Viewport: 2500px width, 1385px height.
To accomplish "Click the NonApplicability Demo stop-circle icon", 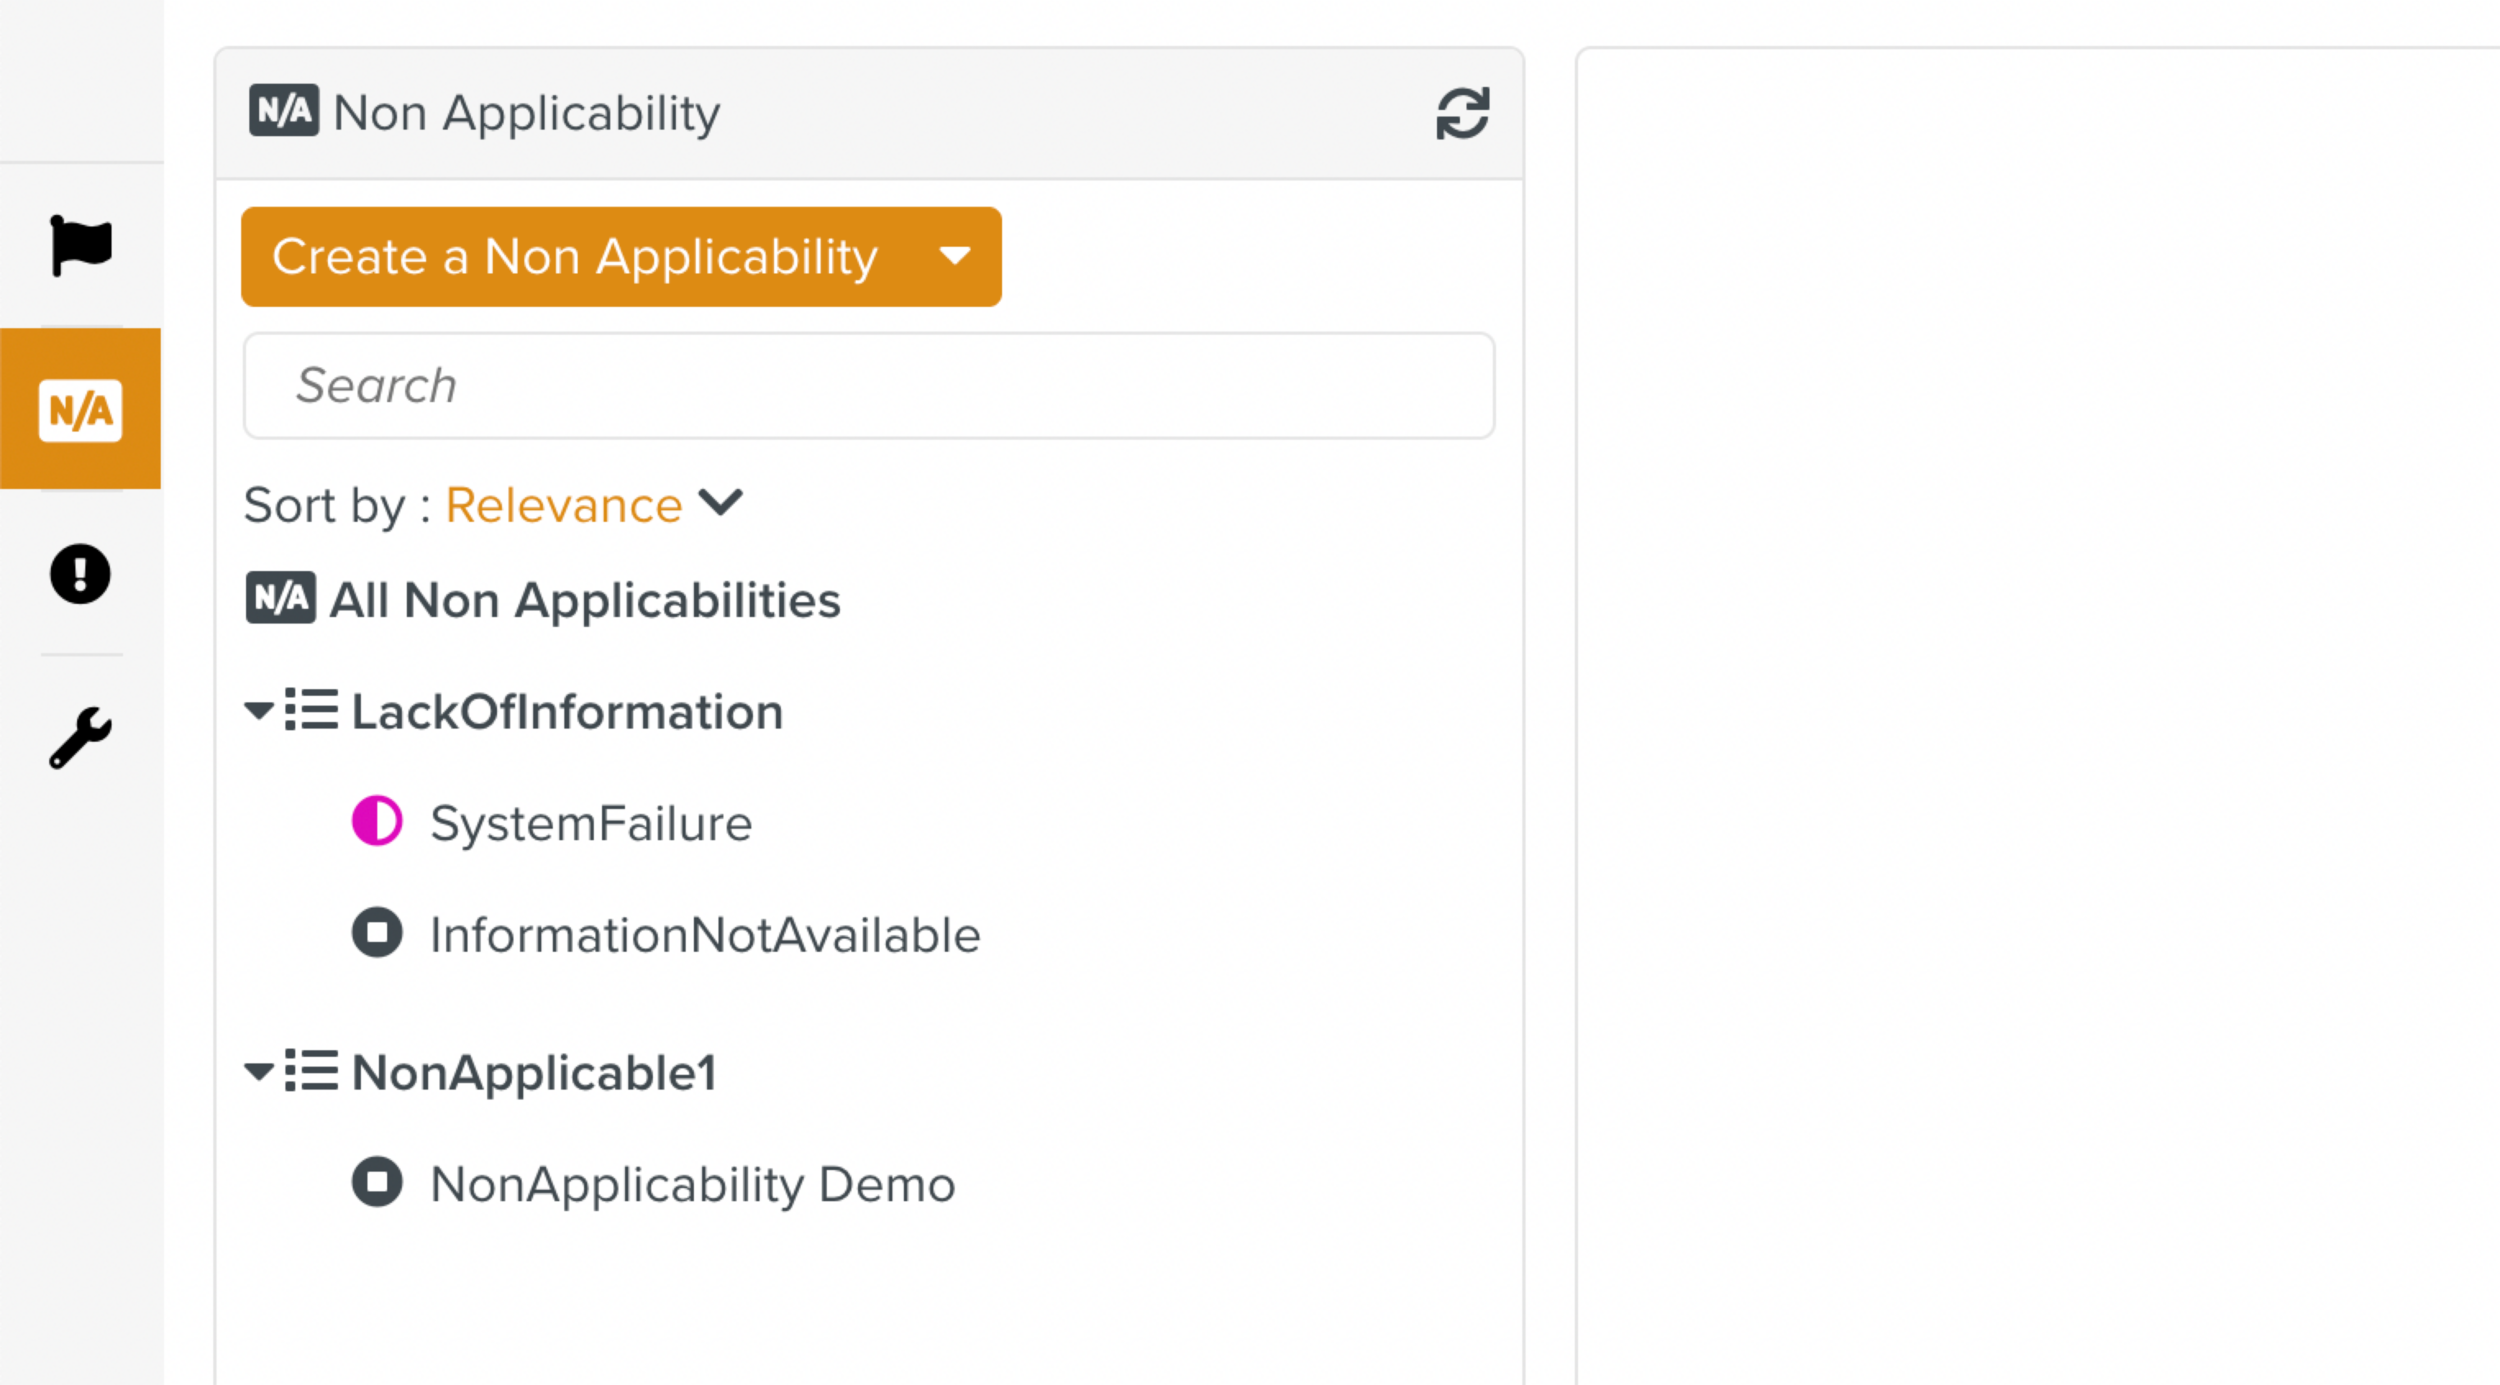I will (x=377, y=1182).
